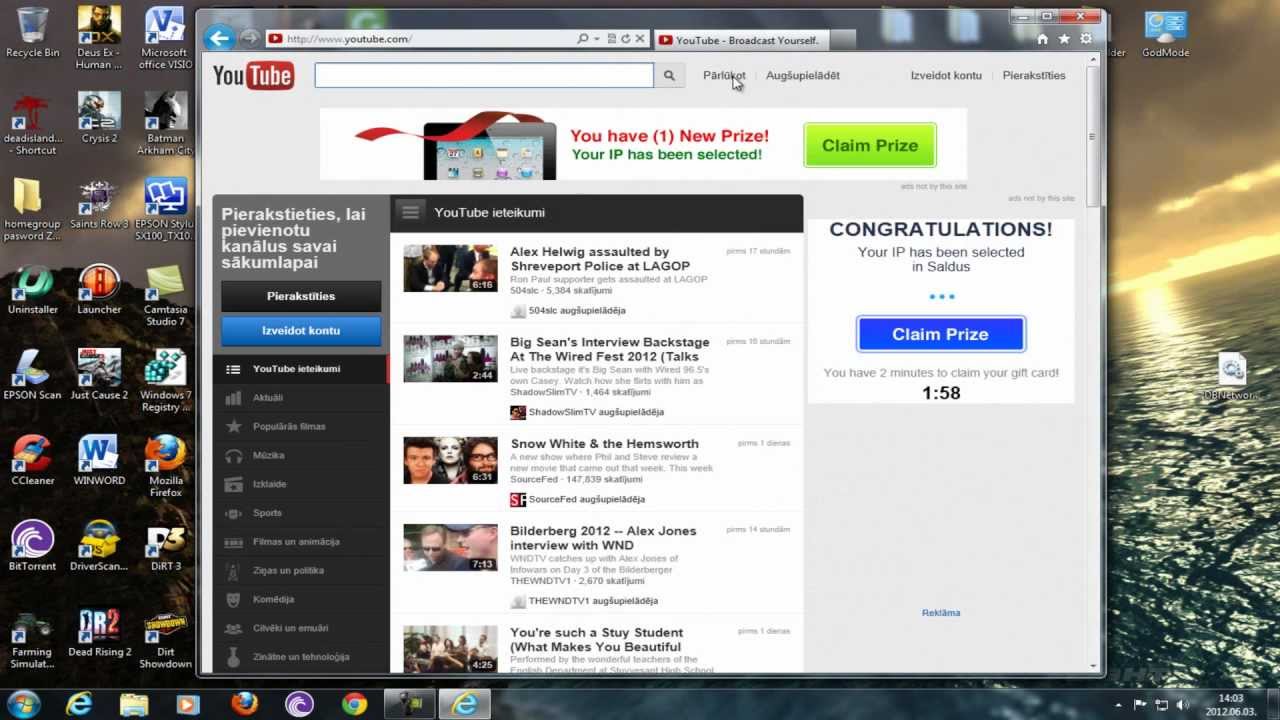
Task: Select Ziņas un politika category
Action: pos(301,571)
